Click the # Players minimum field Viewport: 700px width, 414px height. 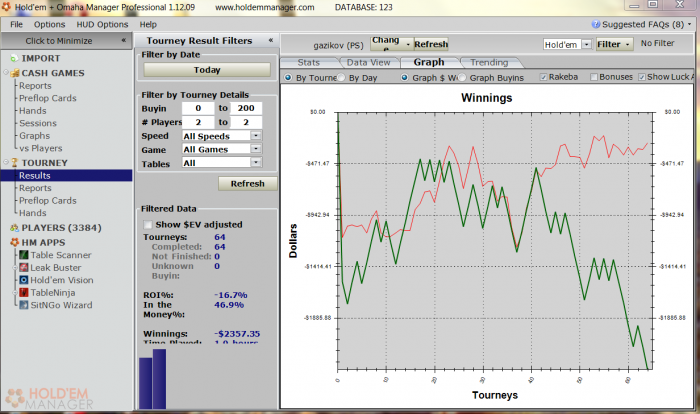pyautogui.click(x=198, y=122)
